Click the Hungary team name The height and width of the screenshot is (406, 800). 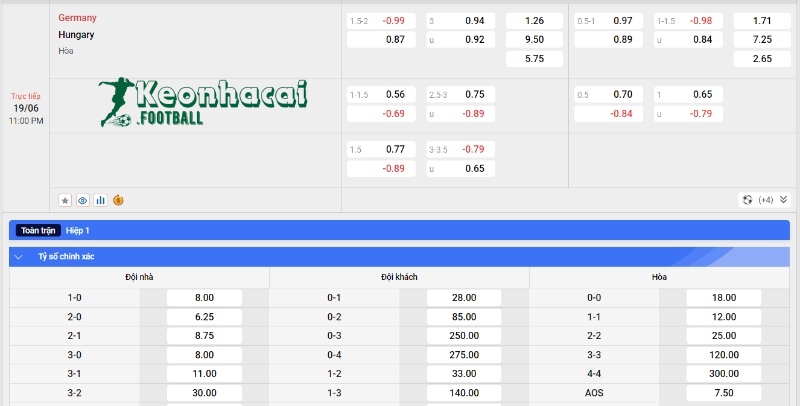click(77, 34)
